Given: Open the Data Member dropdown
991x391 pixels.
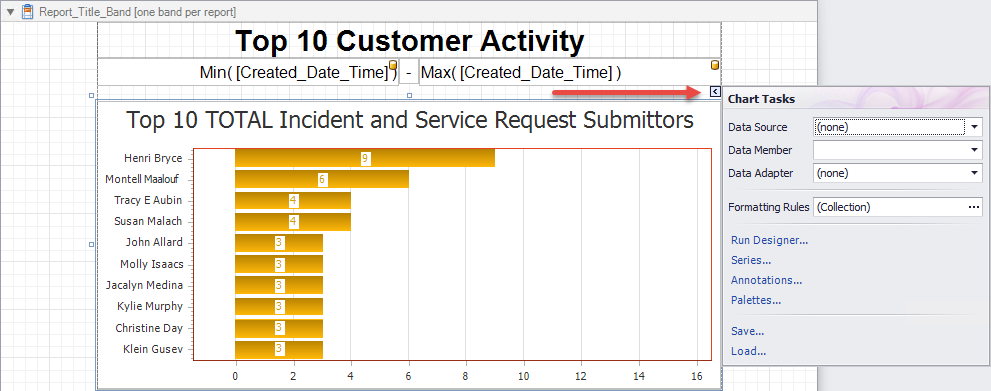Looking at the screenshot, I should 974,150.
